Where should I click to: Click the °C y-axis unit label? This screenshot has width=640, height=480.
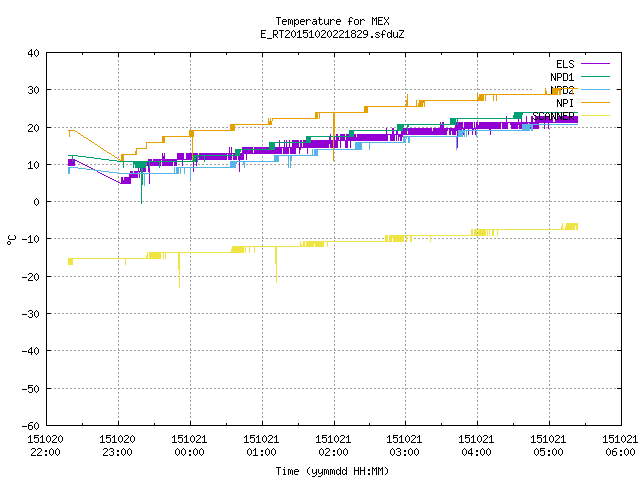coord(11,240)
